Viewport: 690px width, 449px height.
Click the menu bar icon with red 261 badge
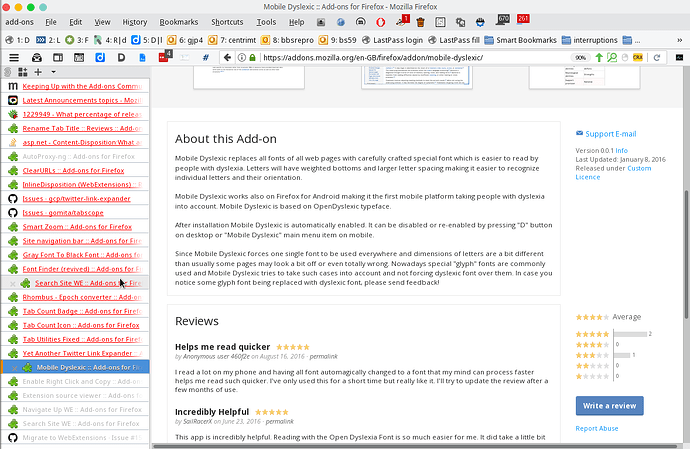click(523, 19)
